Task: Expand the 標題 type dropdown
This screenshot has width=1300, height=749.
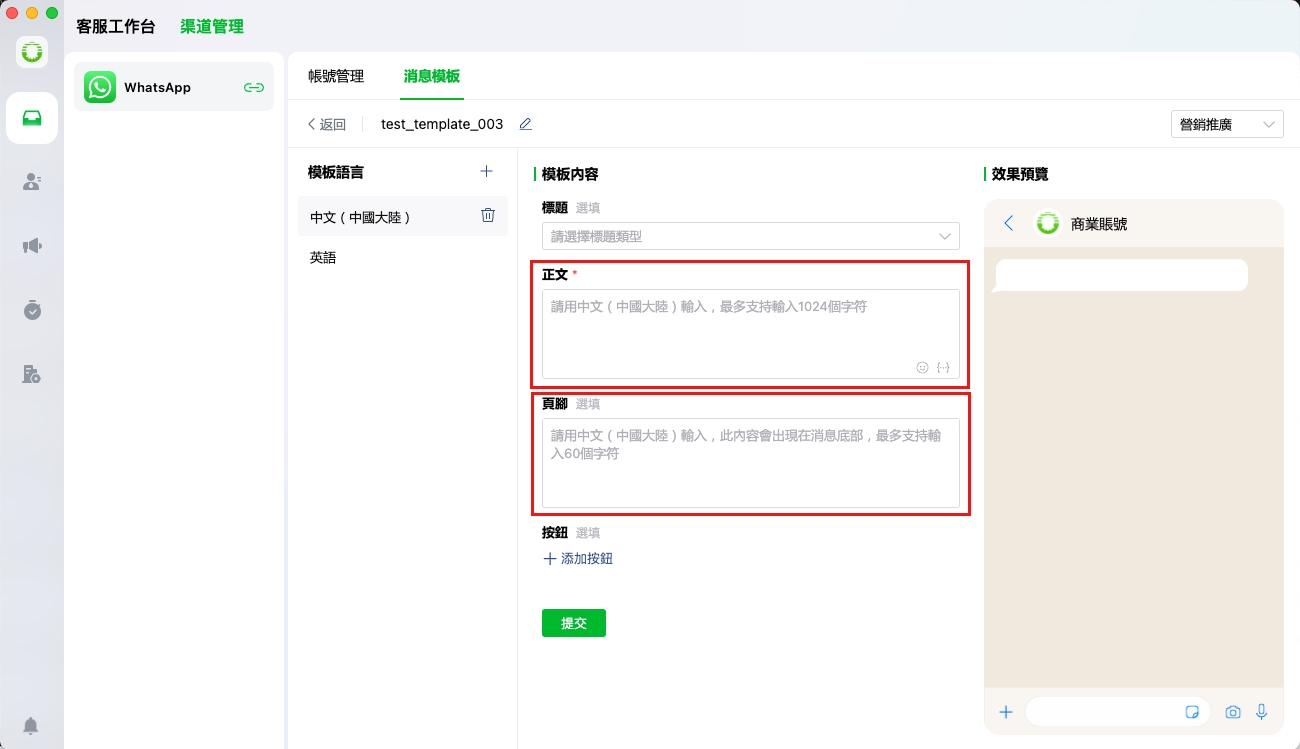Action: [750, 236]
